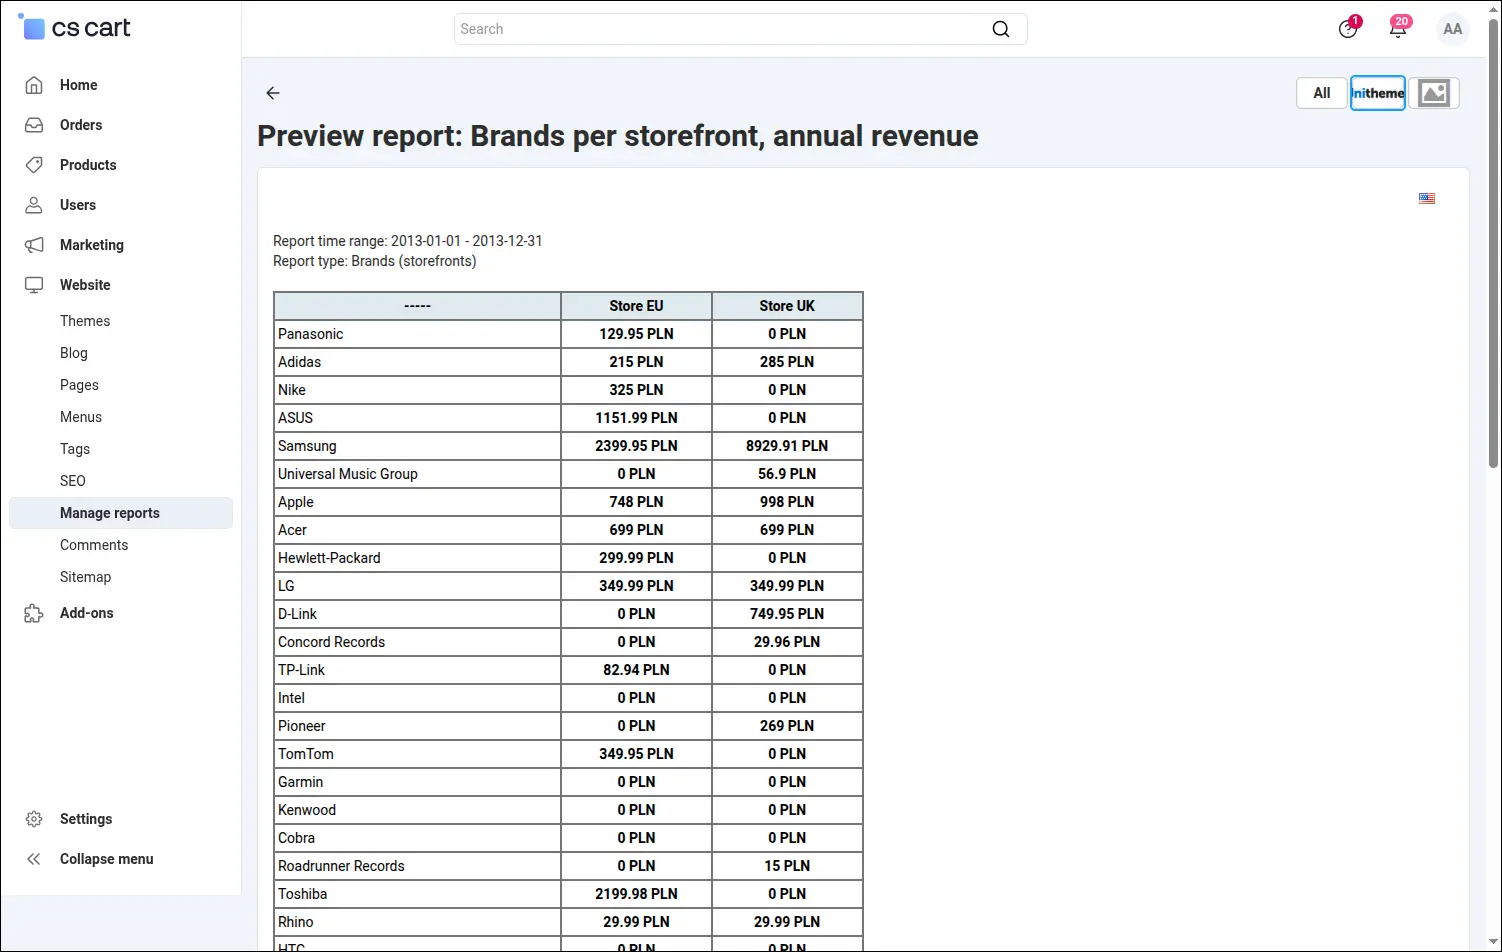Click the Hewlett-Packard row label
Viewport: 1502px width, 952px height.
coord(329,558)
